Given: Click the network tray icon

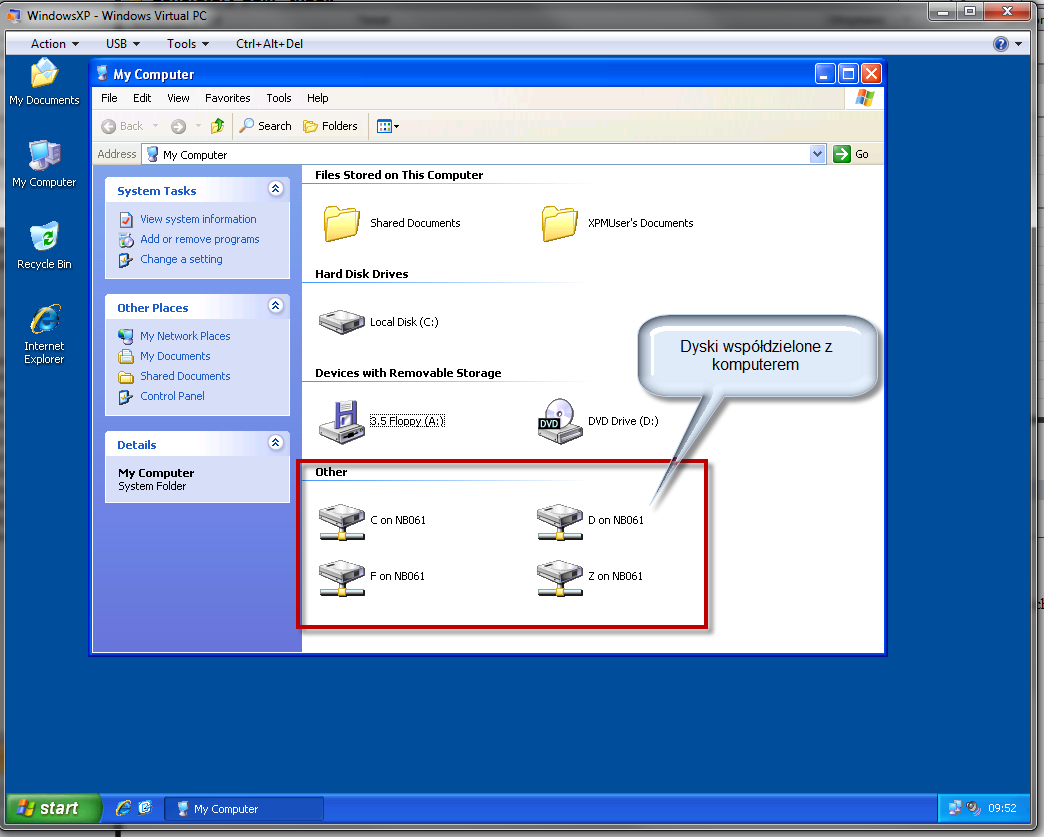Looking at the screenshot, I should (x=955, y=808).
